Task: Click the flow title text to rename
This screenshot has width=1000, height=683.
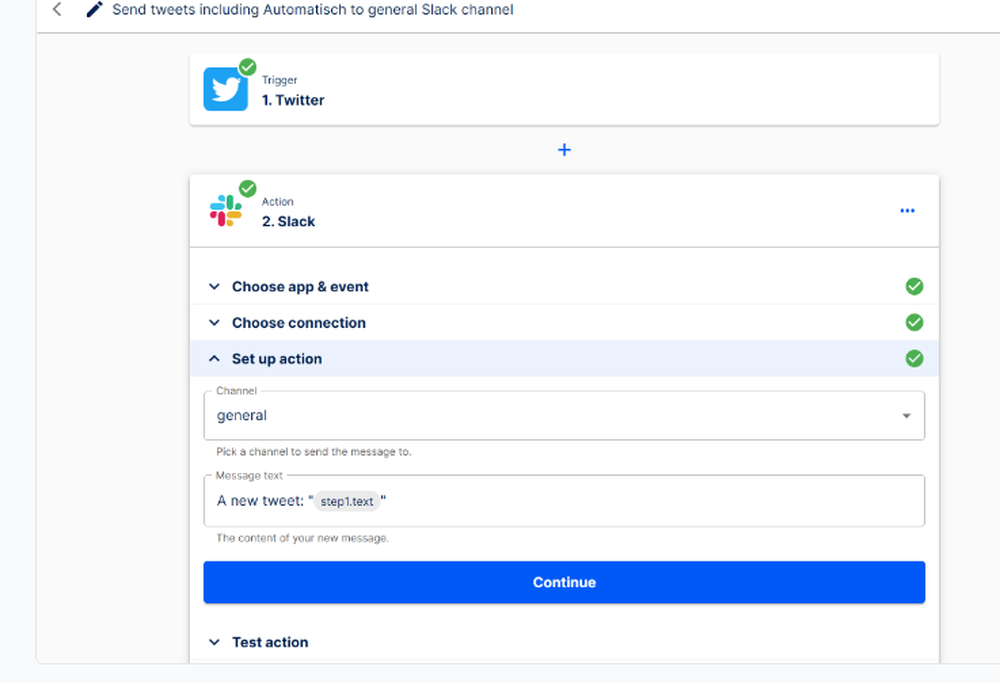Action: 313,10
